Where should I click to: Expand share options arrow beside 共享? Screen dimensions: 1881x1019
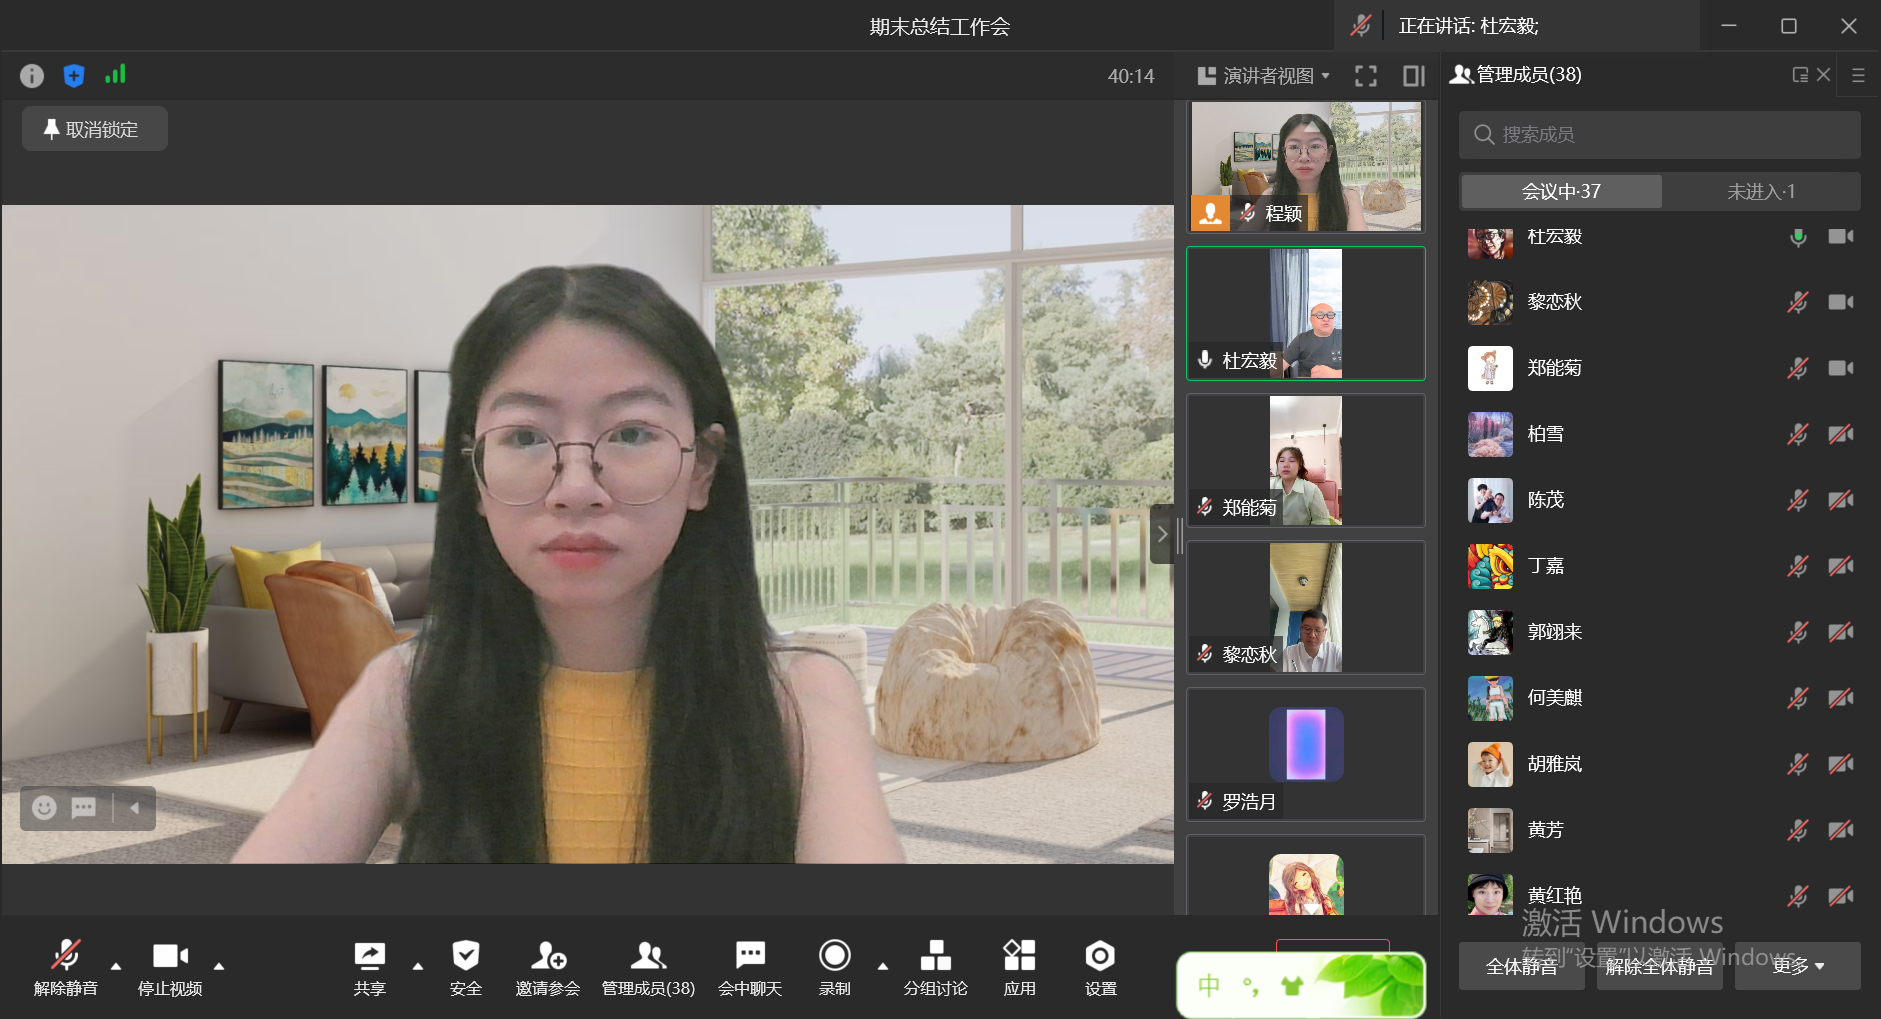(418, 966)
